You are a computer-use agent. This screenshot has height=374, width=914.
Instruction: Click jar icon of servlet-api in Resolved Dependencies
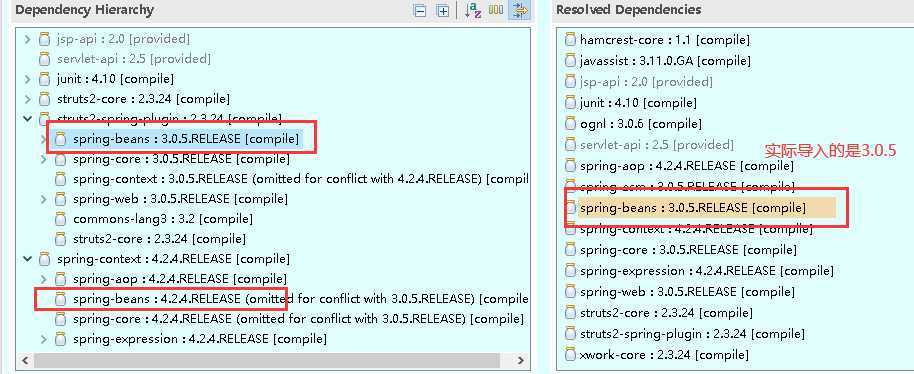click(571, 144)
